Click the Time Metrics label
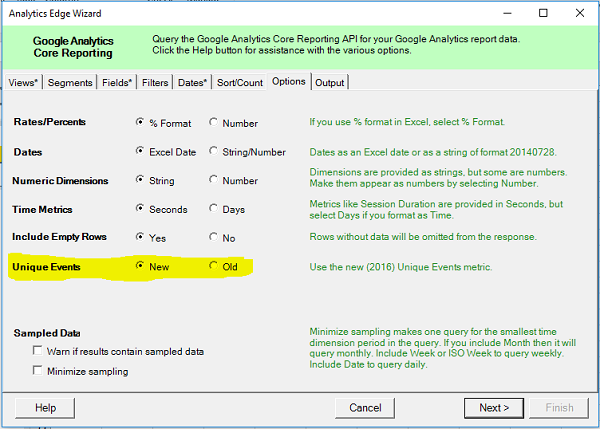This screenshot has width=600, height=429. [42, 210]
